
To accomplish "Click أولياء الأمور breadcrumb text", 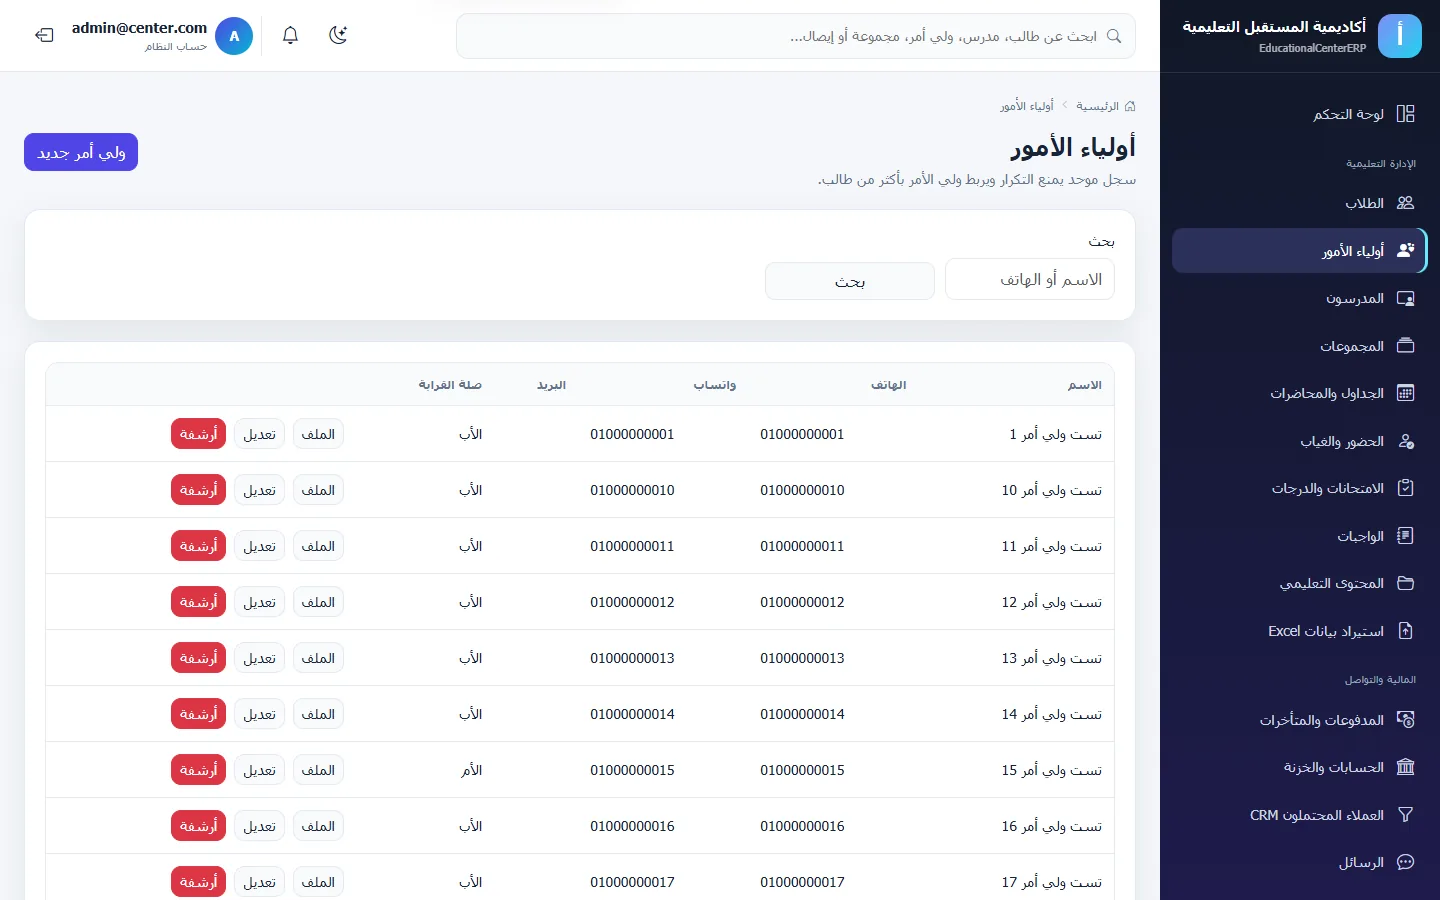I will pyautogui.click(x=1027, y=106).
